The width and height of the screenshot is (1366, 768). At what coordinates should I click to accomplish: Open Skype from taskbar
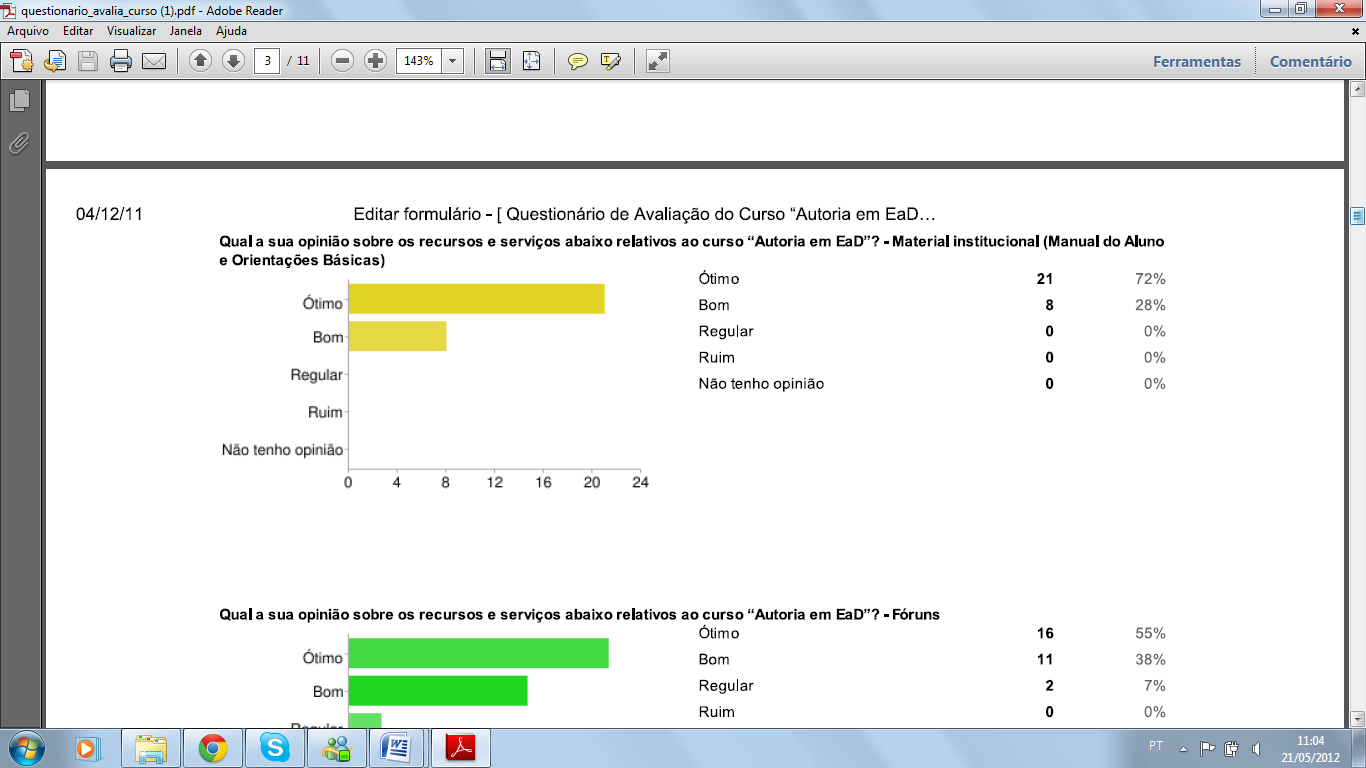click(x=275, y=747)
